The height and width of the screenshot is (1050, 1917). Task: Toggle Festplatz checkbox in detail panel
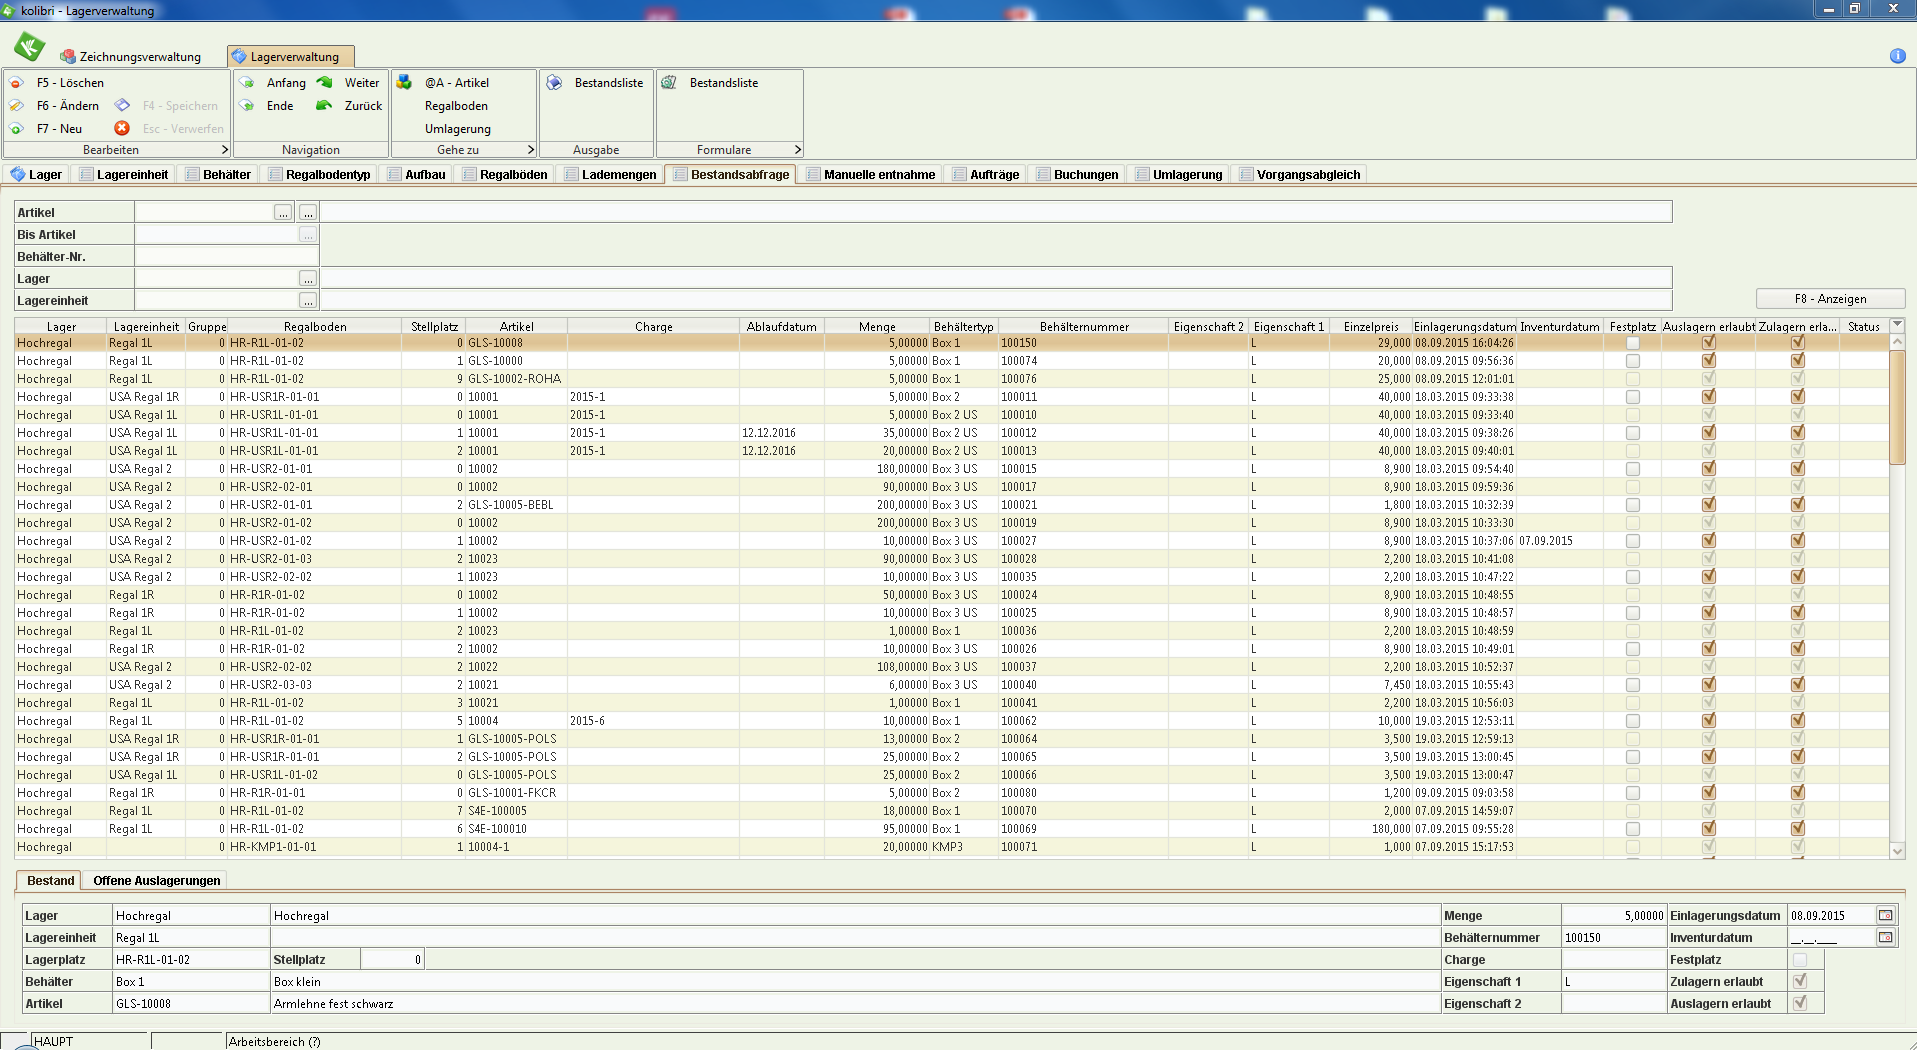click(x=1800, y=960)
